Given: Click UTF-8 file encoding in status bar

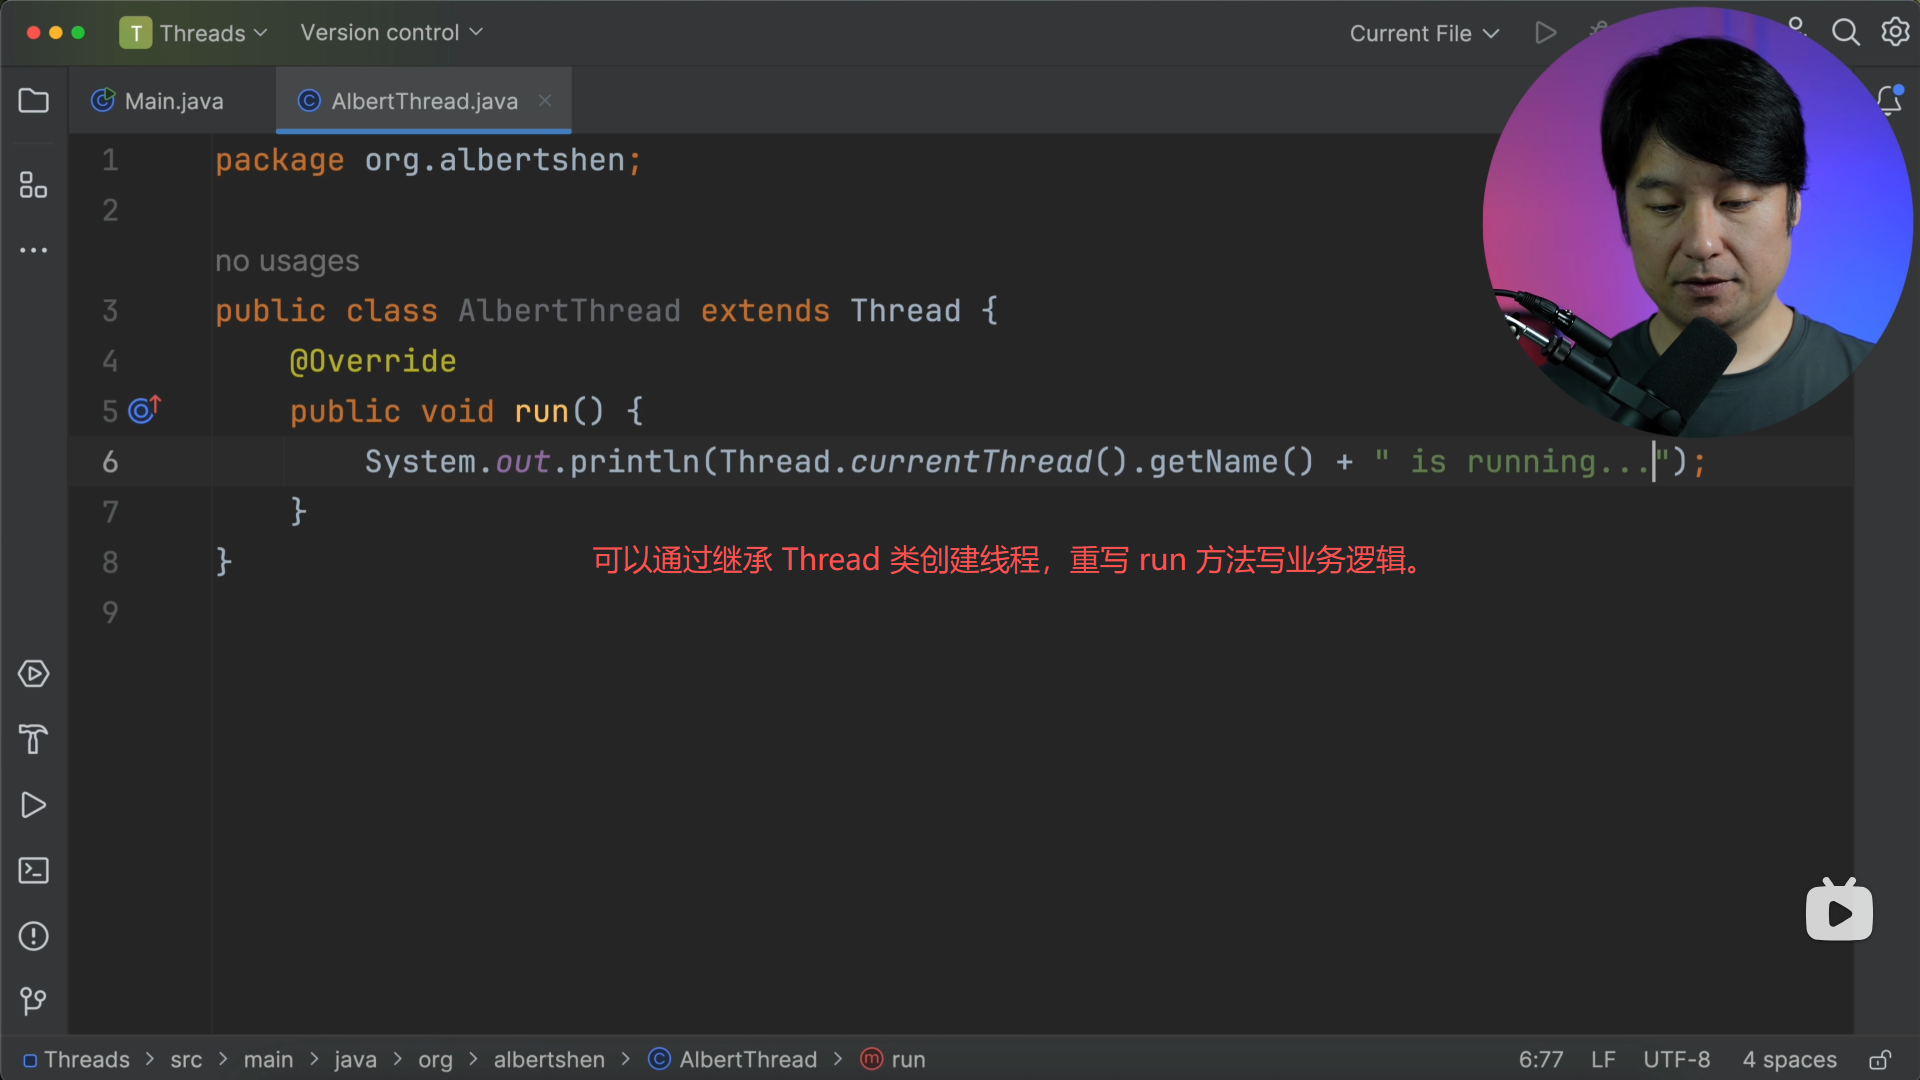Looking at the screenshot, I should [1676, 1060].
